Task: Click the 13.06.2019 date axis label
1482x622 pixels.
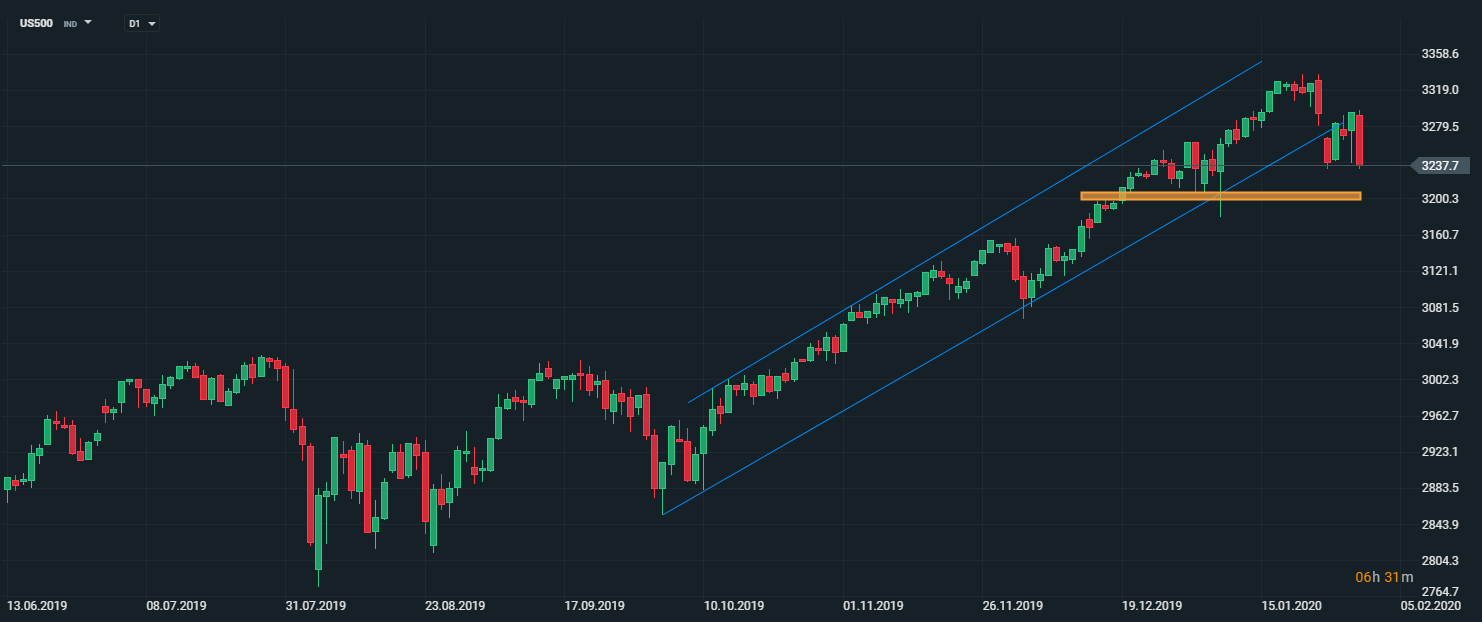Action: tap(36, 606)
